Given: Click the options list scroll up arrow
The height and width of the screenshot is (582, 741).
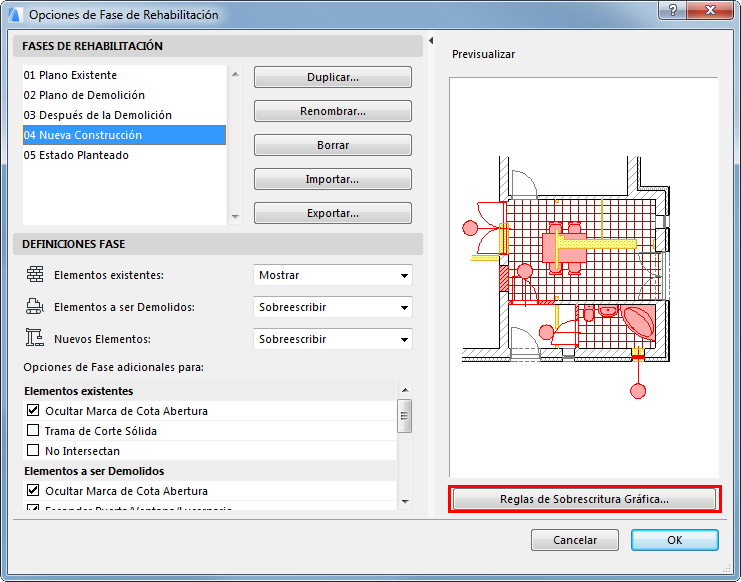Looking at the screenshot, I should [405, 390].
